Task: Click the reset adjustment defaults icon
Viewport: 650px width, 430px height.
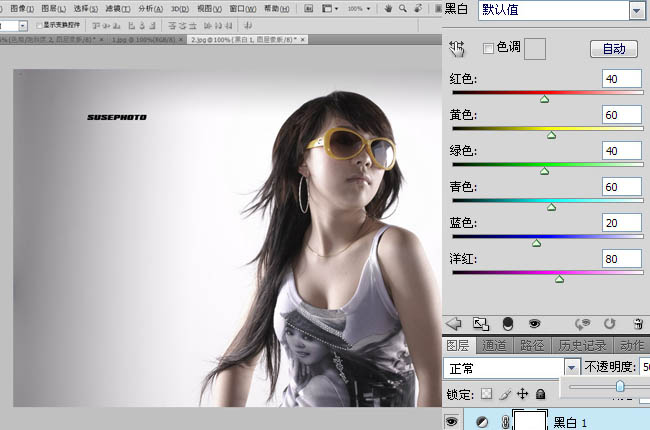Action: [x=610, y=324]
